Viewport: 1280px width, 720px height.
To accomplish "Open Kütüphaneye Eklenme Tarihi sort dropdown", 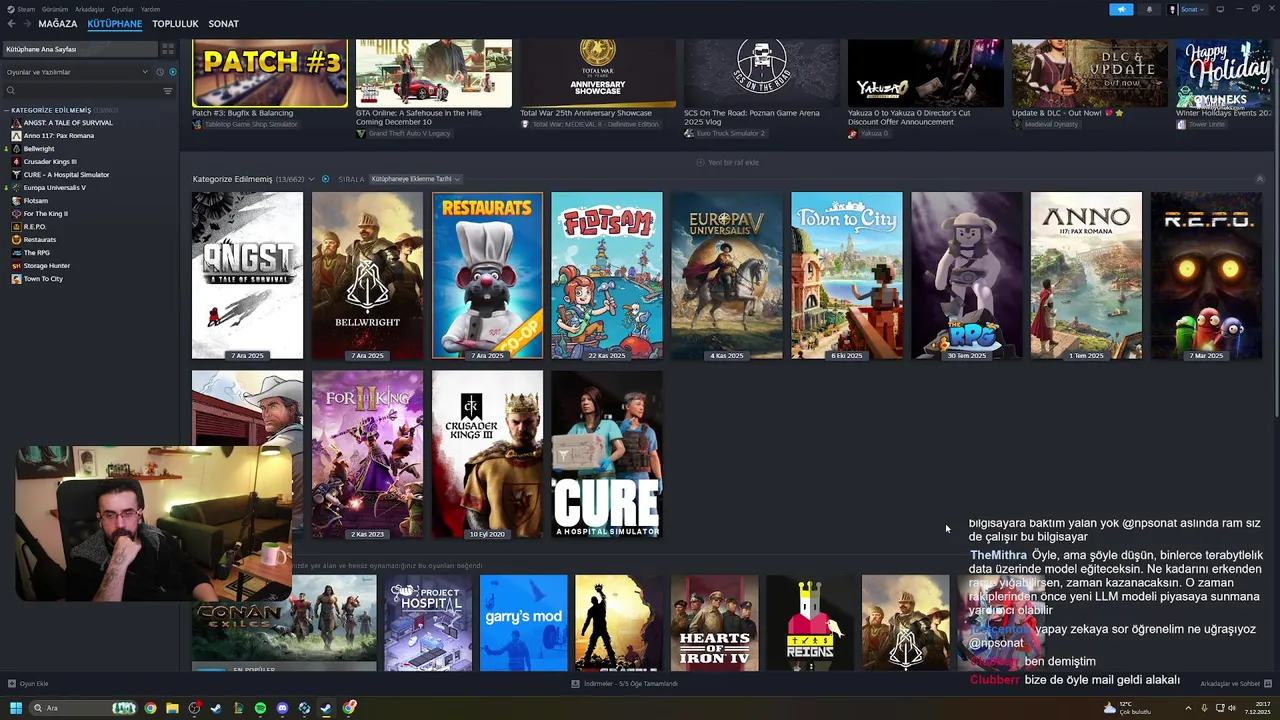I will point(415,179).
